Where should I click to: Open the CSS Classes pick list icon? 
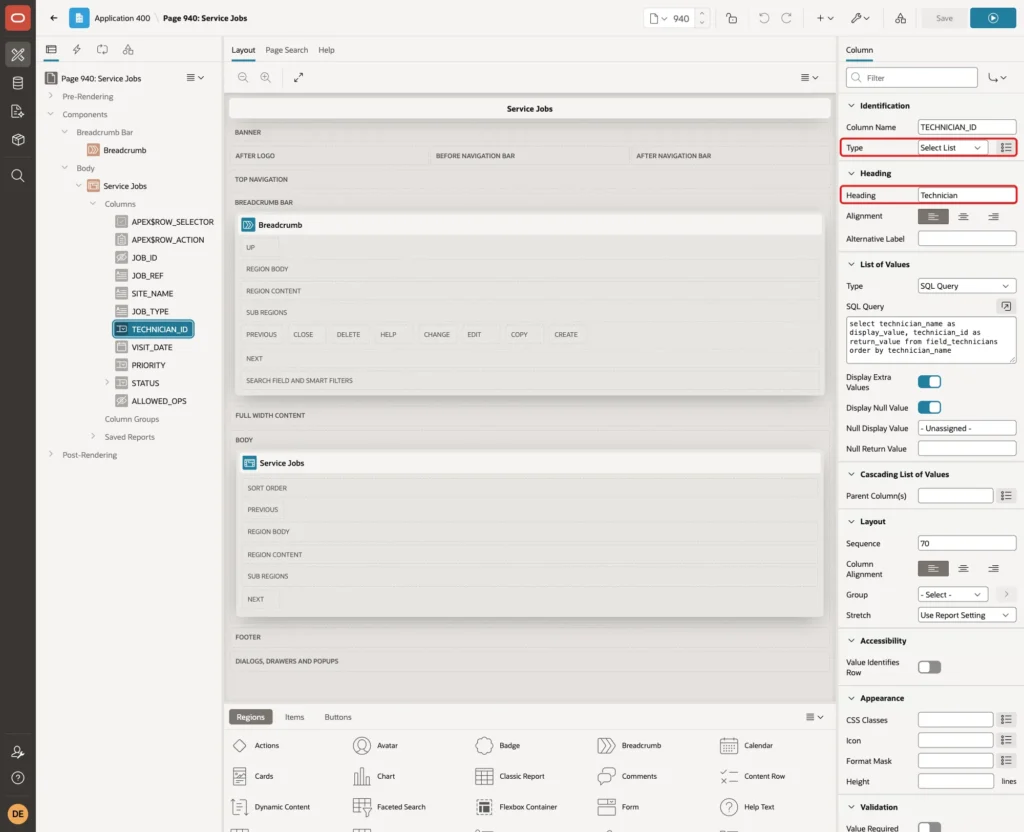(1006, 720)
